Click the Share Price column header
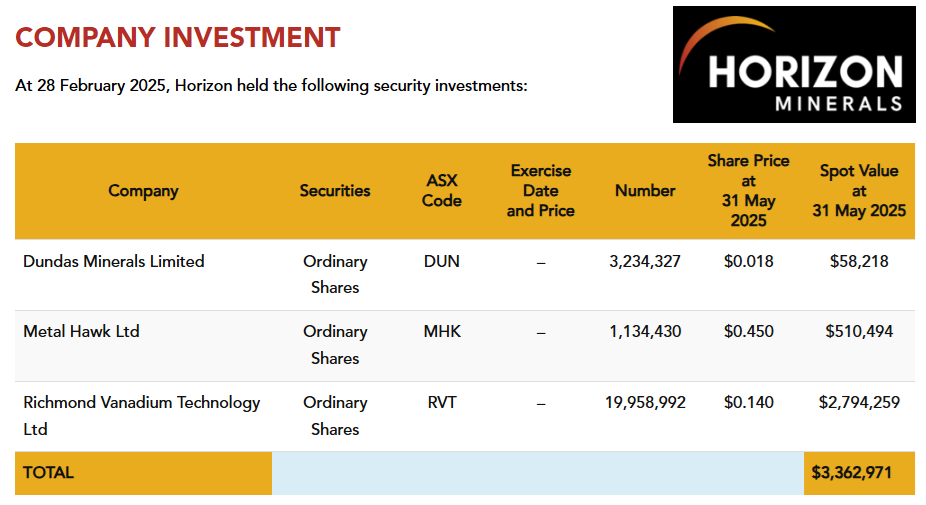Viewport: 926px width, 505px height. tap(748, 190)
